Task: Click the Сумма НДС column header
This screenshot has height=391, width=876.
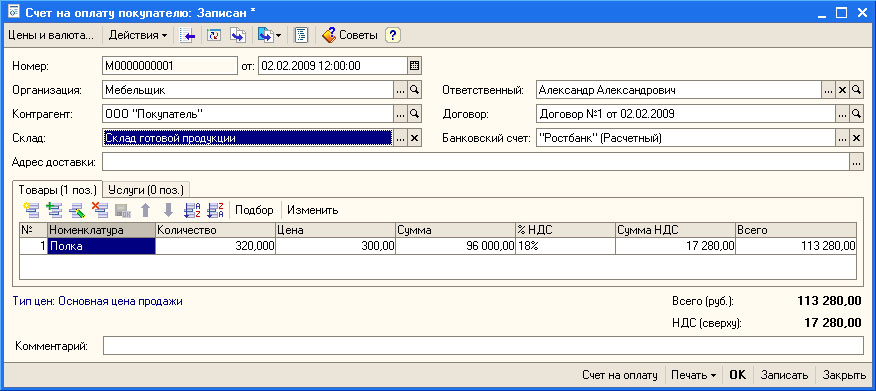Action: point(675,230)
